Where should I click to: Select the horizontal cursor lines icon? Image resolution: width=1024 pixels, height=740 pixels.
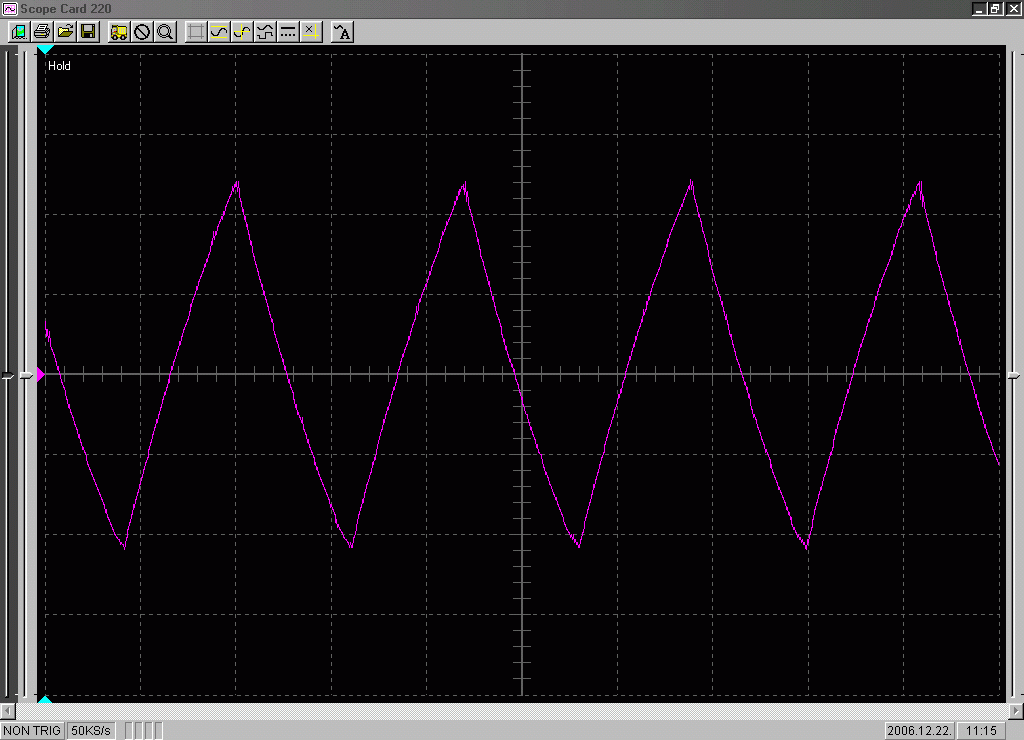pos(219,31)
